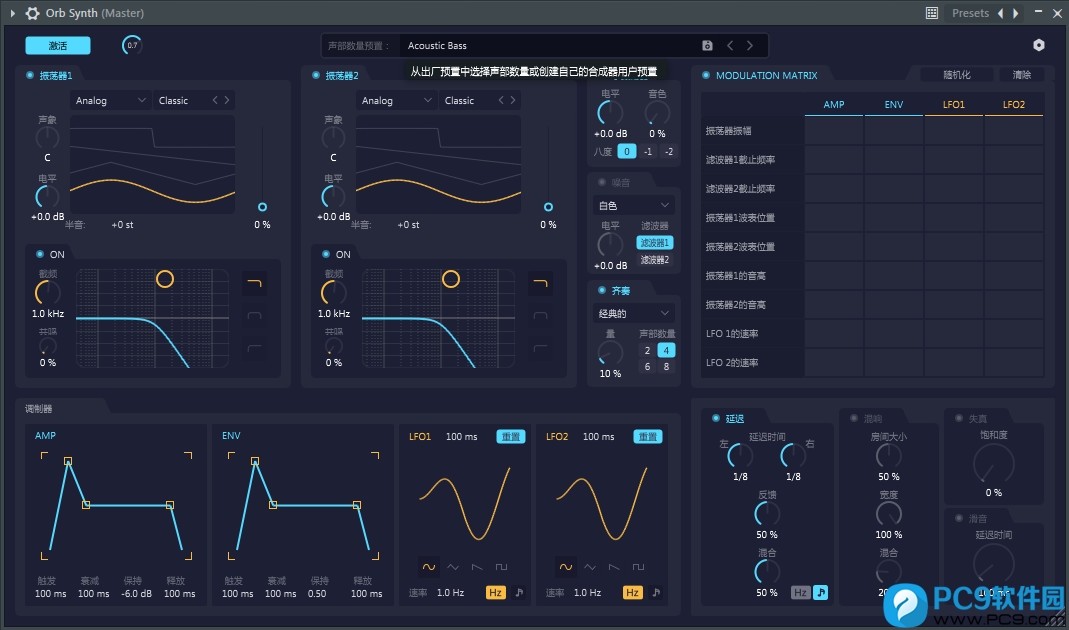Select AMP column in modulation matrix

pyautogui.click(x=834, y=104)
